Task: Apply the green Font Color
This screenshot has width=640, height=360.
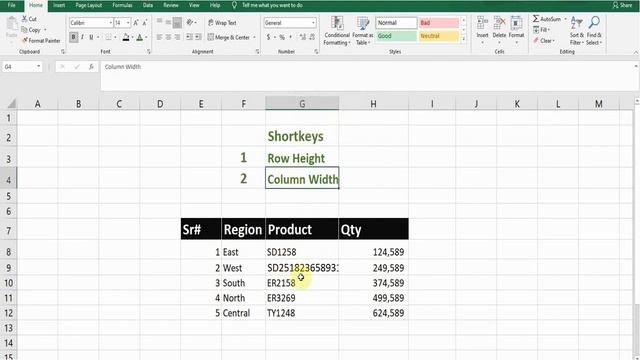Action: click(140, 37)
